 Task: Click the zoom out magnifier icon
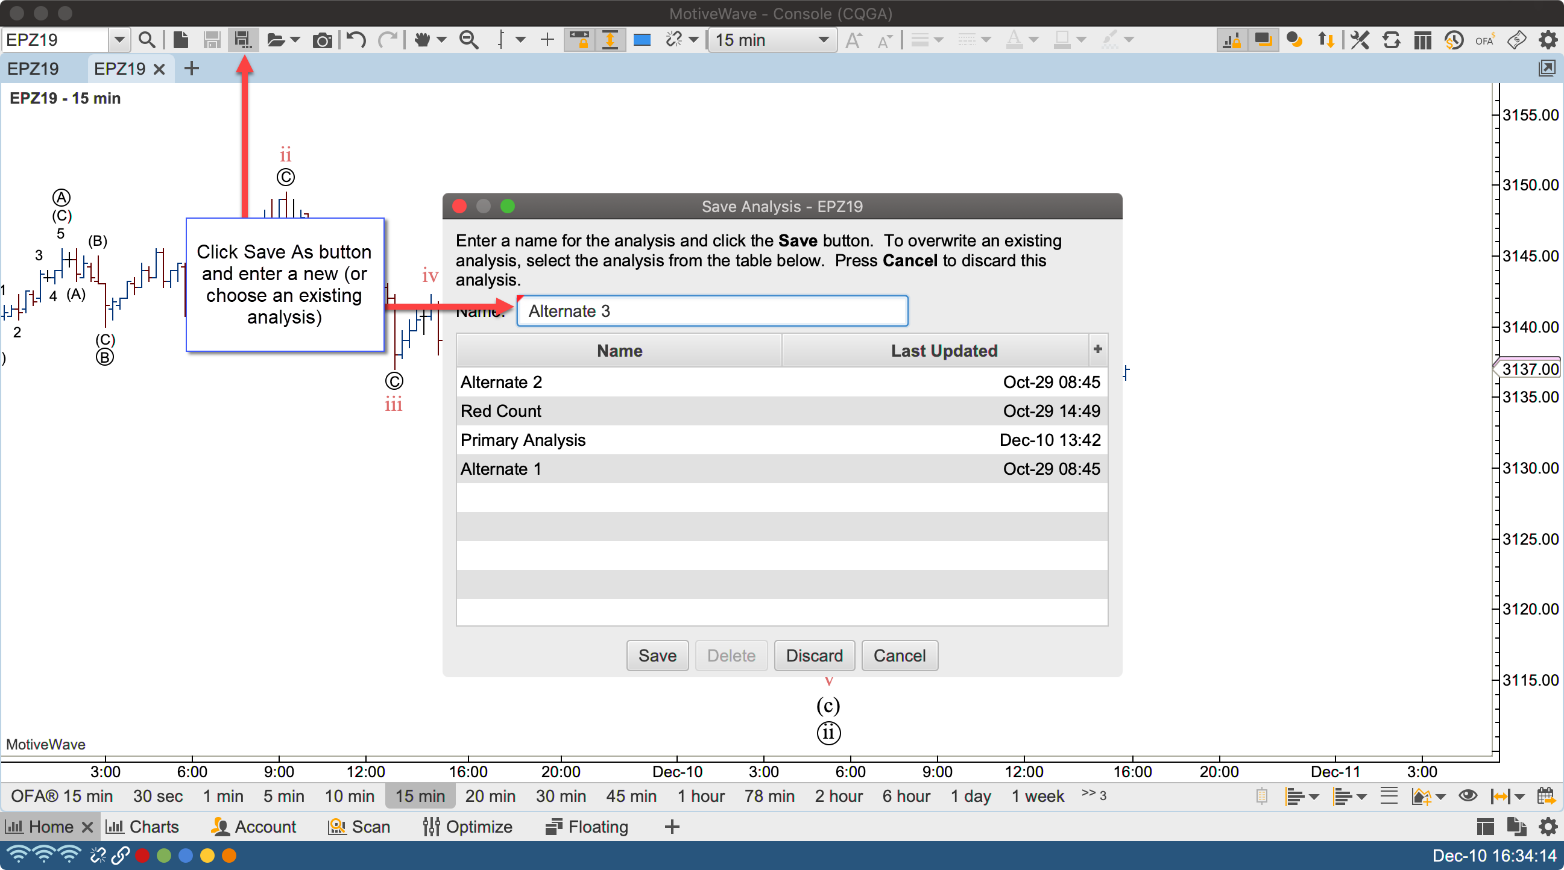coord(468,40)
